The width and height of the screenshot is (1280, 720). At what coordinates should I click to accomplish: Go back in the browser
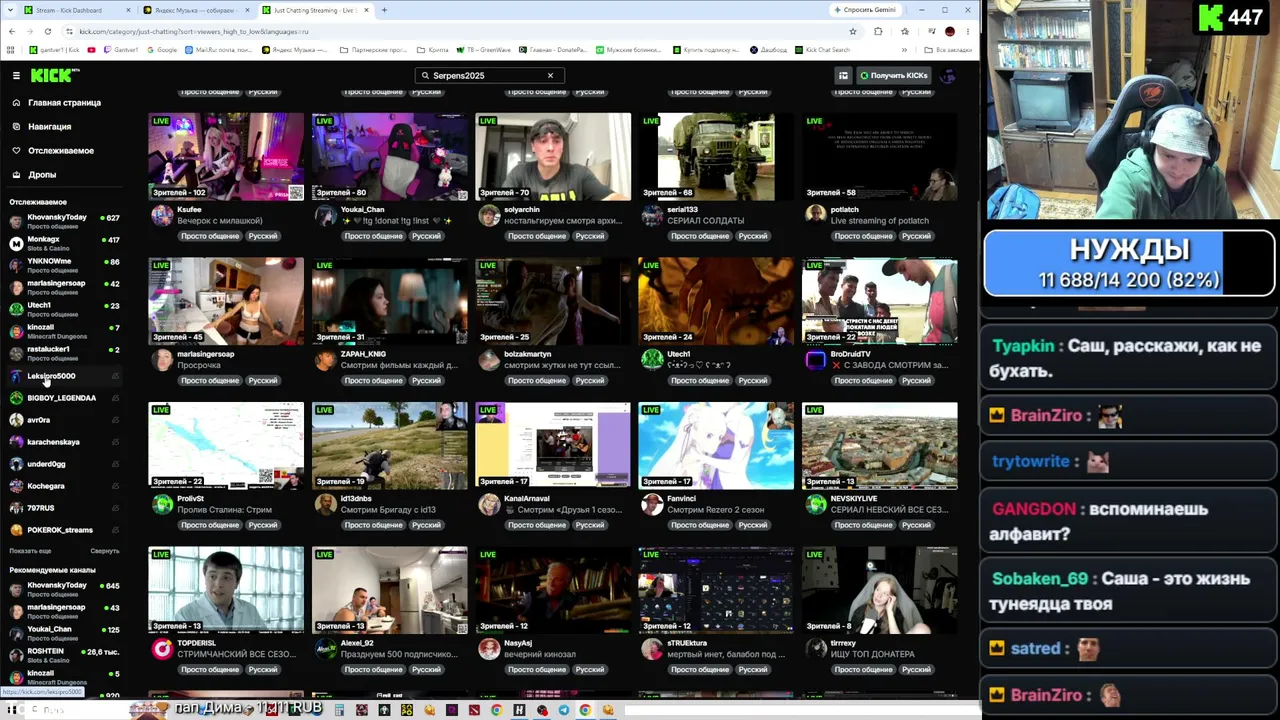[x=11, y=31]
